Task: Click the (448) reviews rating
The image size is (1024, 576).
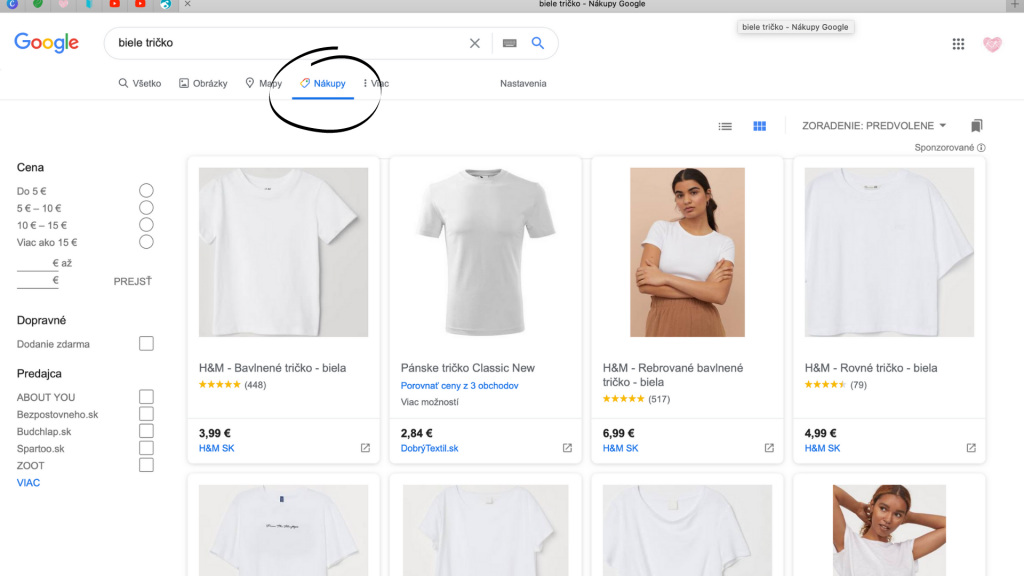Action: coord(232,385)
